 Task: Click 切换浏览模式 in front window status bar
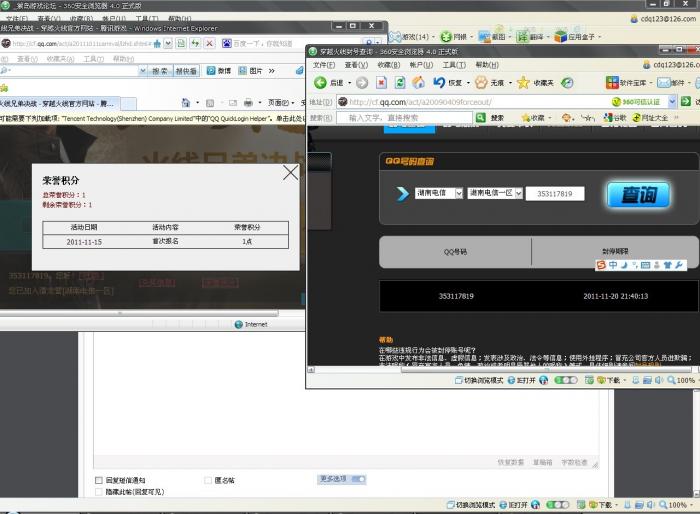coord(479,380)
